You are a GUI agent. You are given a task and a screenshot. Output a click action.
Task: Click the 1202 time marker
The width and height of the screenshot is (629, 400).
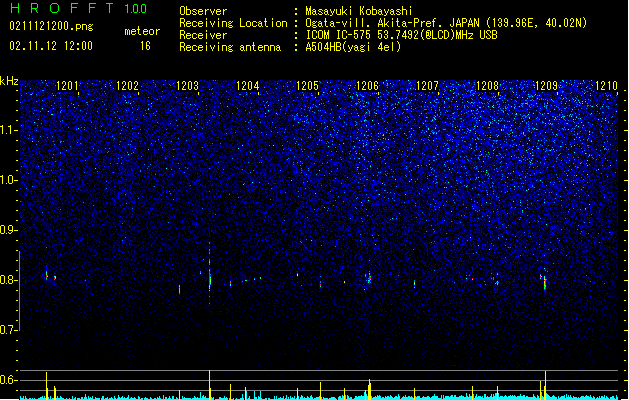pos(127,86)
